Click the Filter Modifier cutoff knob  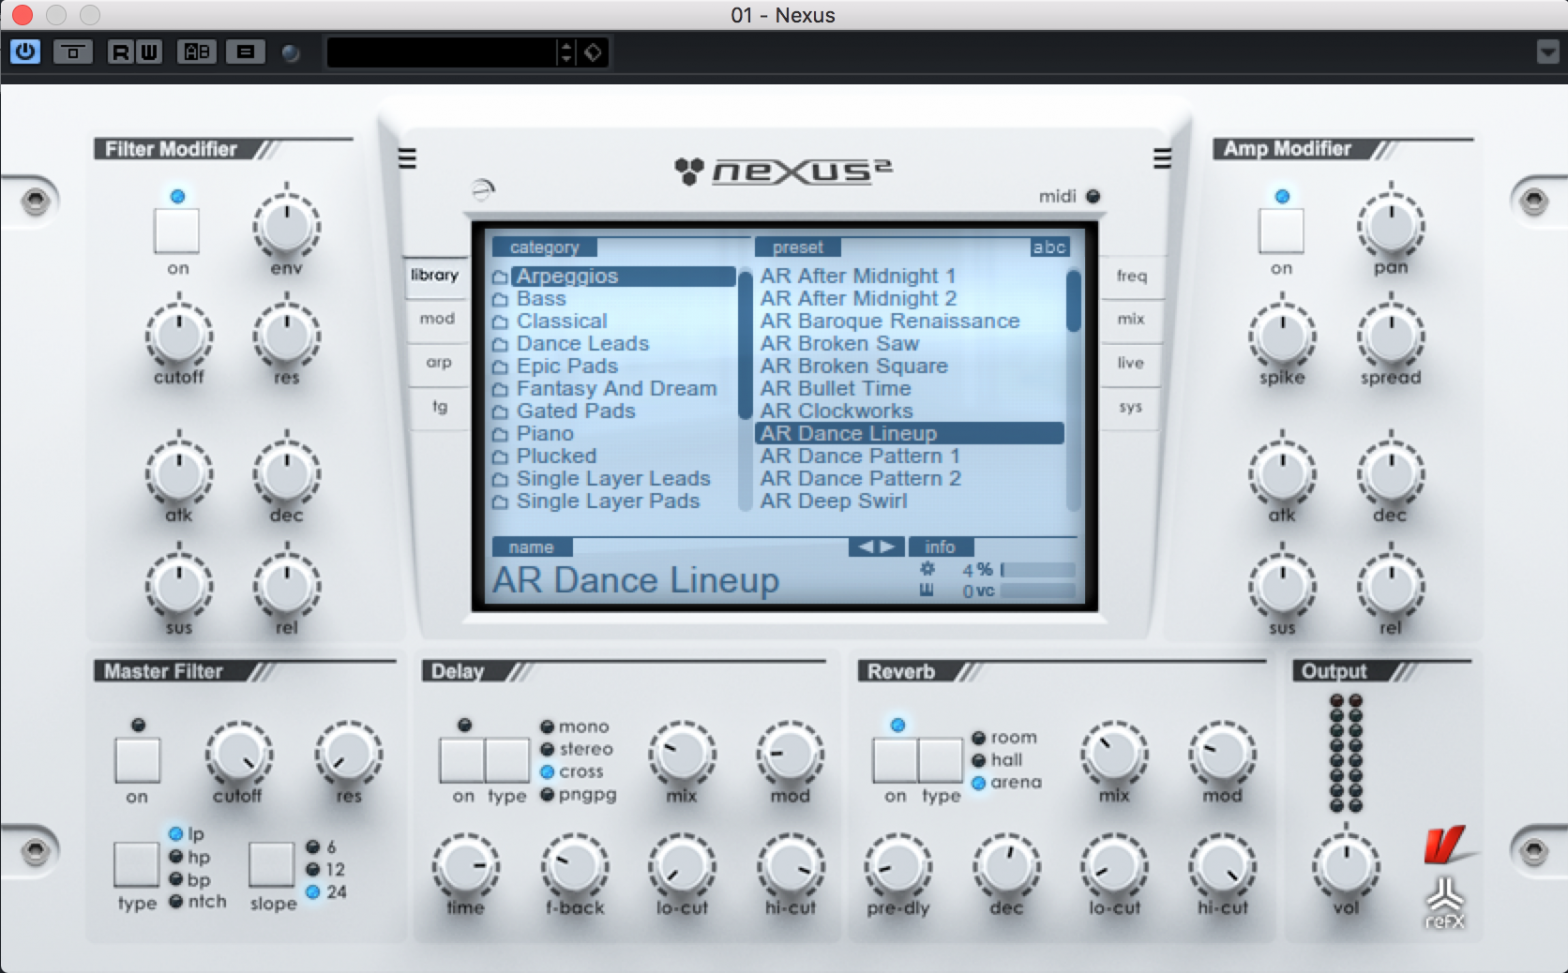tap(179, 335)
